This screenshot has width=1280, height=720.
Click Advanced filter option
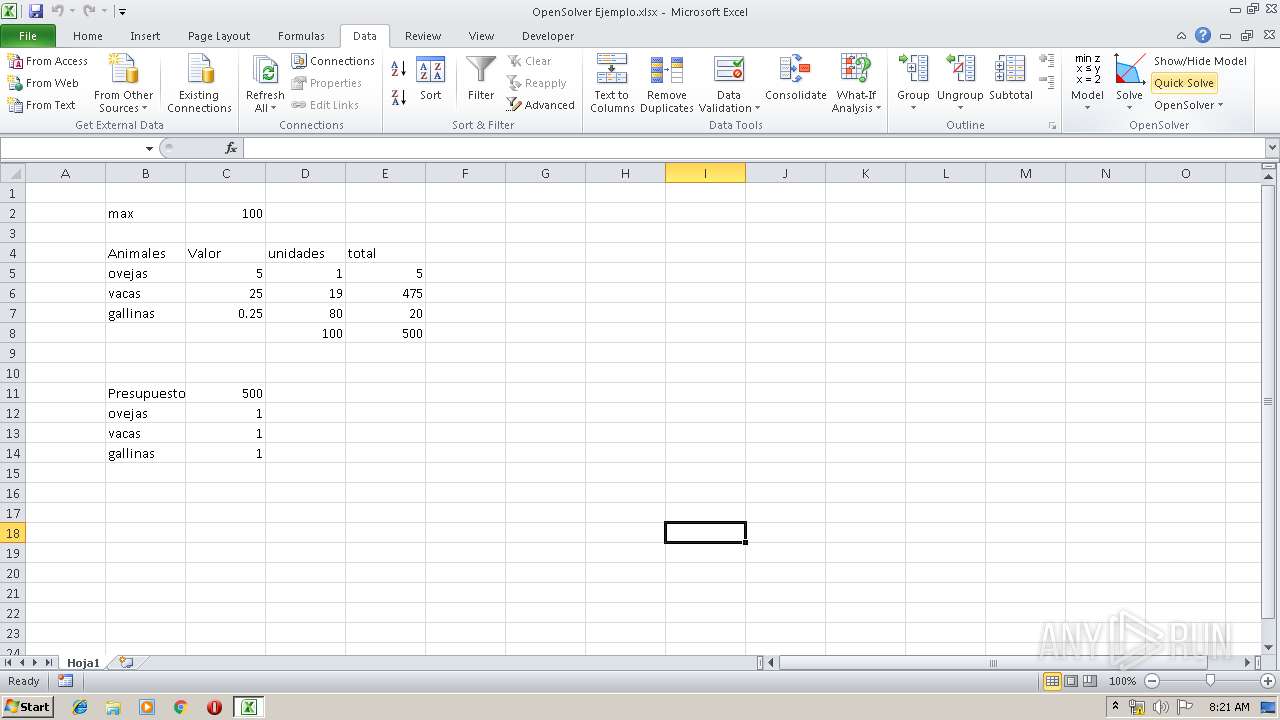pos(541,105)
